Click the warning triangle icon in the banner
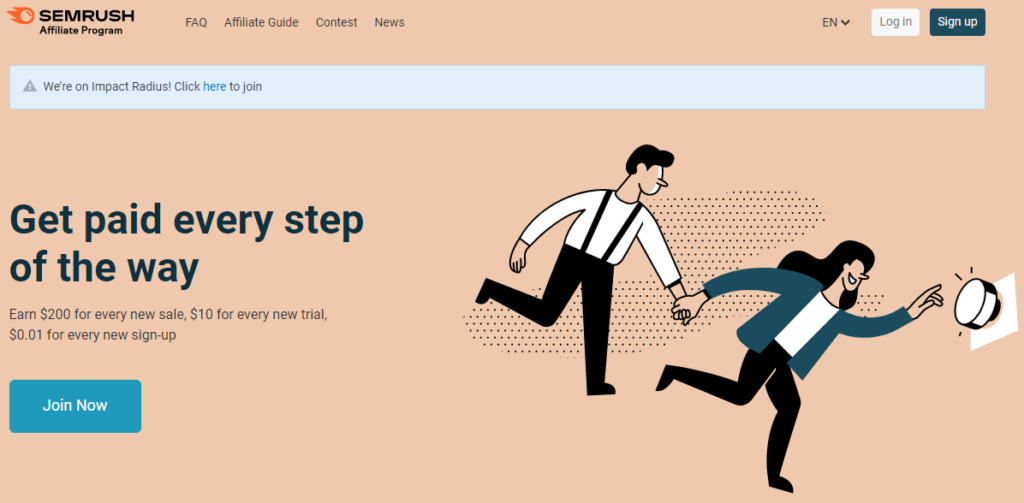 (x=29, y=86)
